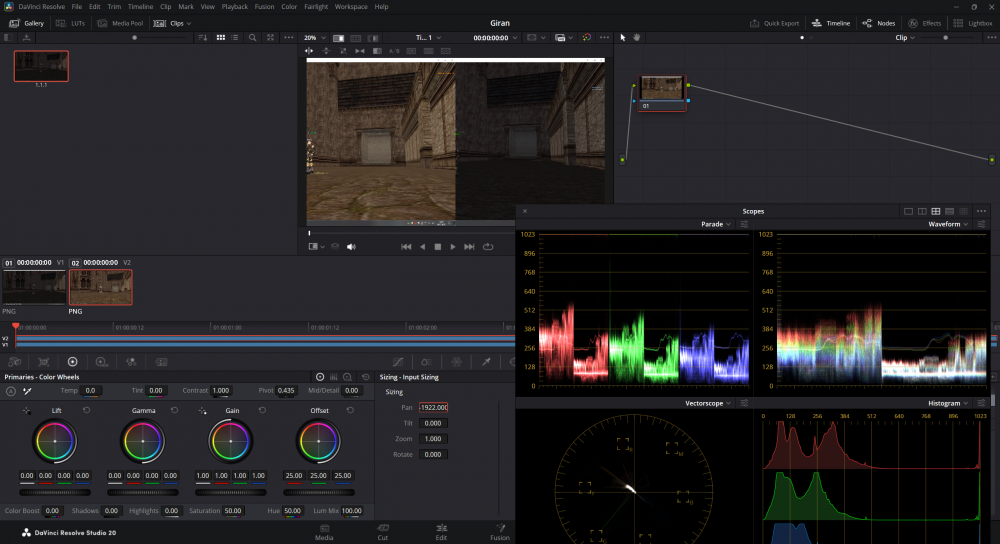Toggle the Timeline panel button
The width and height of the screenshot is (1000, 544).
click(x=831, y=23)
